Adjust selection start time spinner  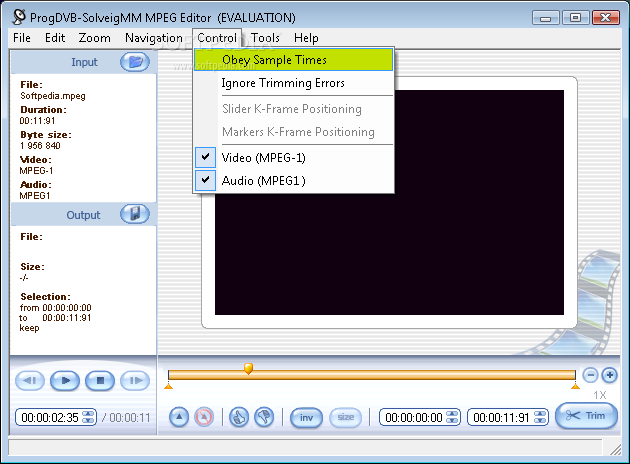pyautogui.click(x=452, y=417)
